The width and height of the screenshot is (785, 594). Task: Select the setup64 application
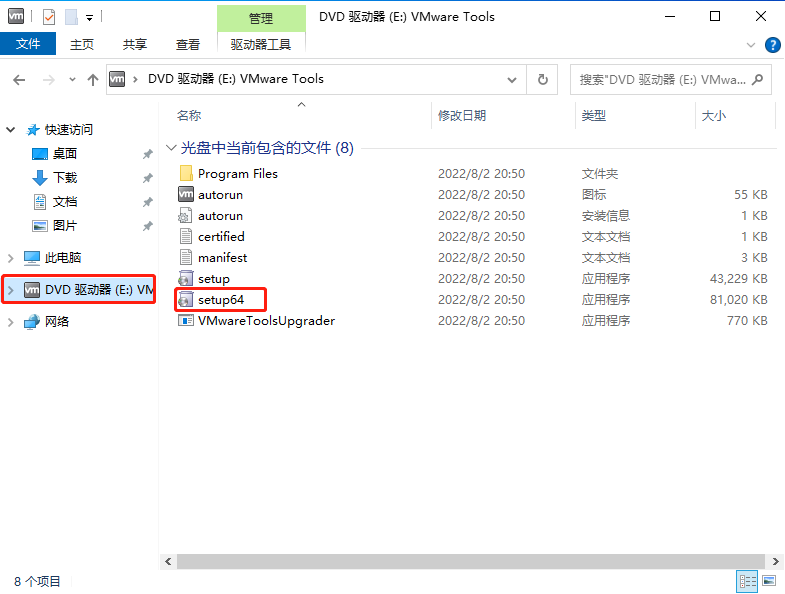(221, 300)
